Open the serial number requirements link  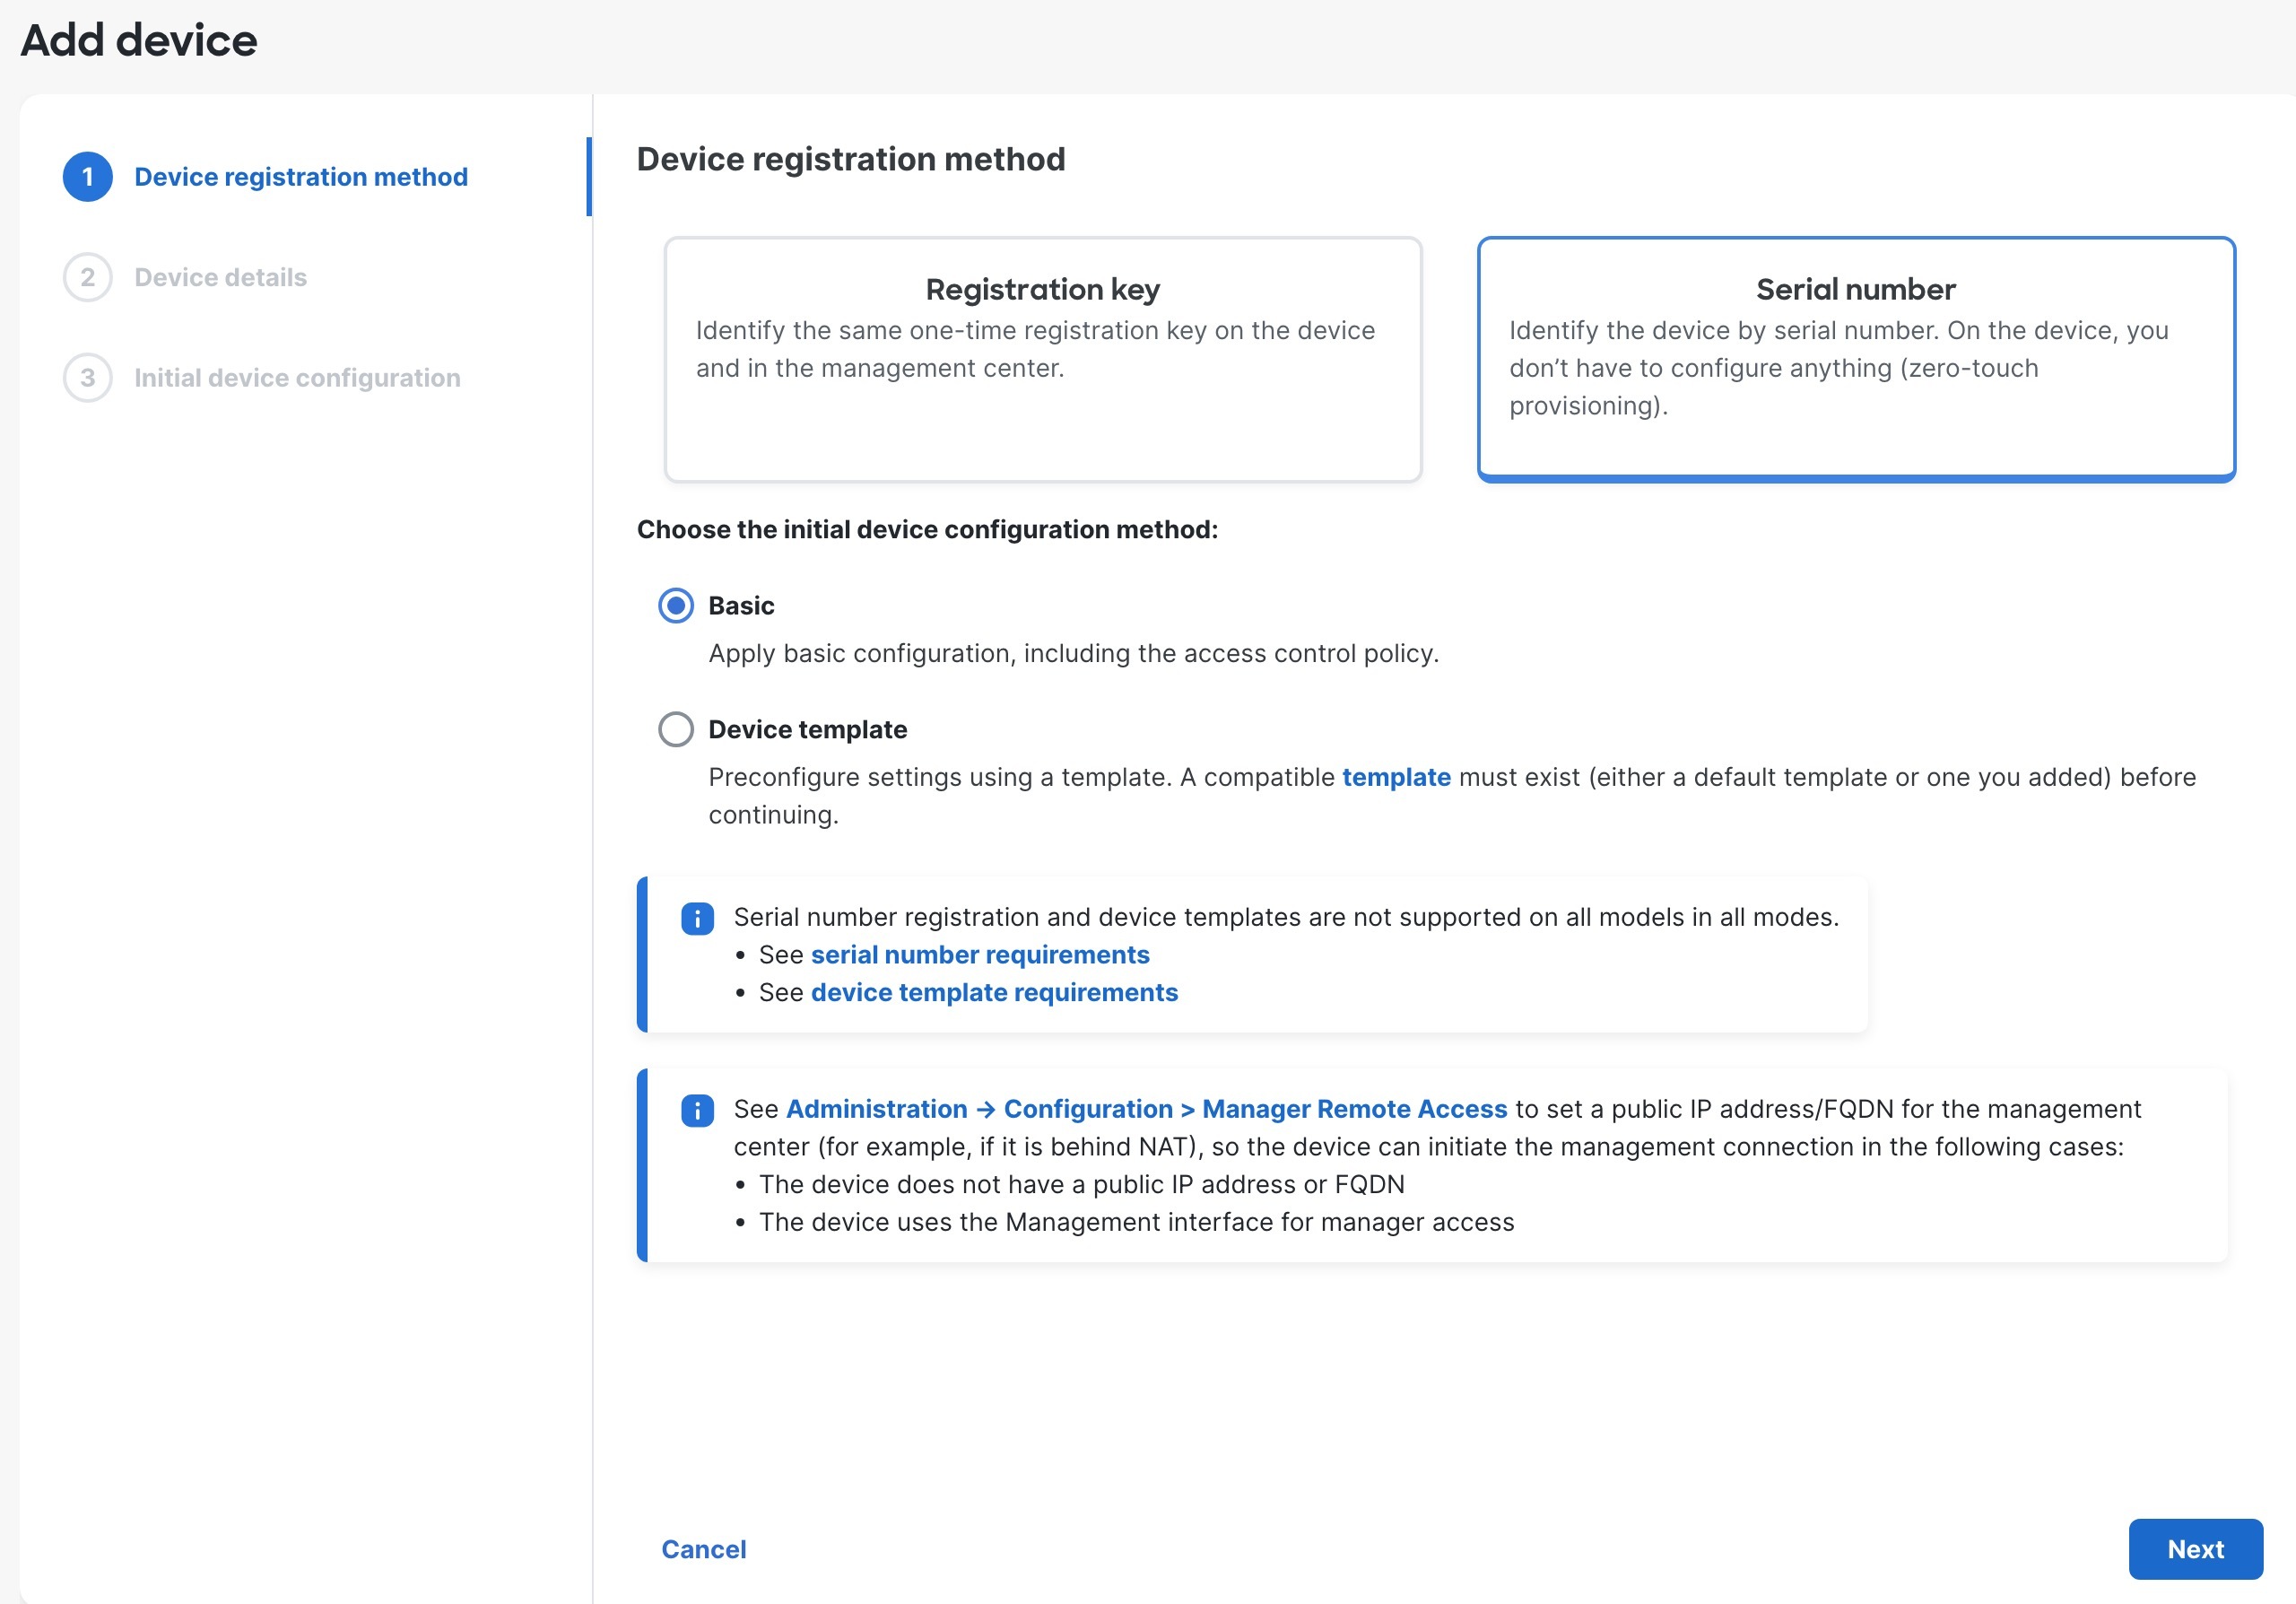(x=980, y=954)
